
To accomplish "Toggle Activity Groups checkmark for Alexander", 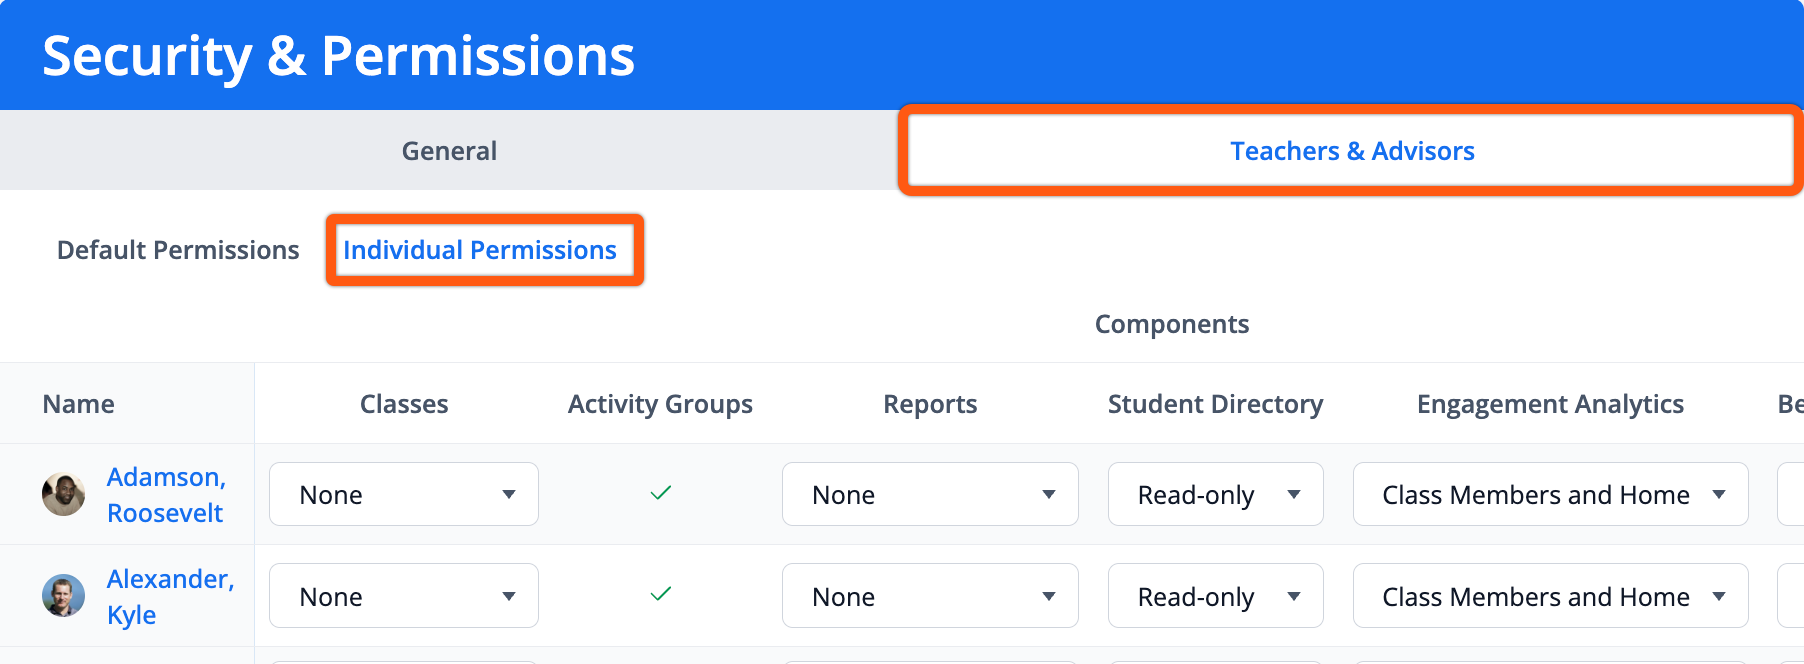I will pyautogui.click(x=660, y=595).
